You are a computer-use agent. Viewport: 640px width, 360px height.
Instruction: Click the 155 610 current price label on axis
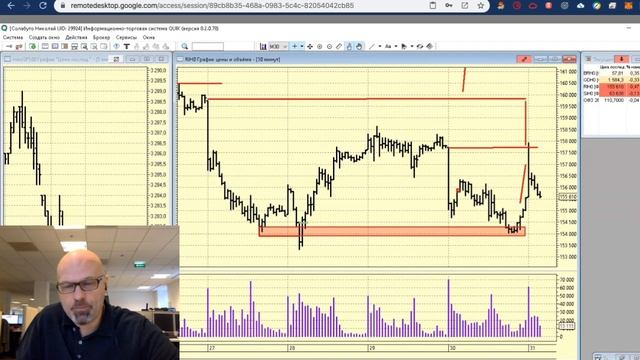(567, 197)
